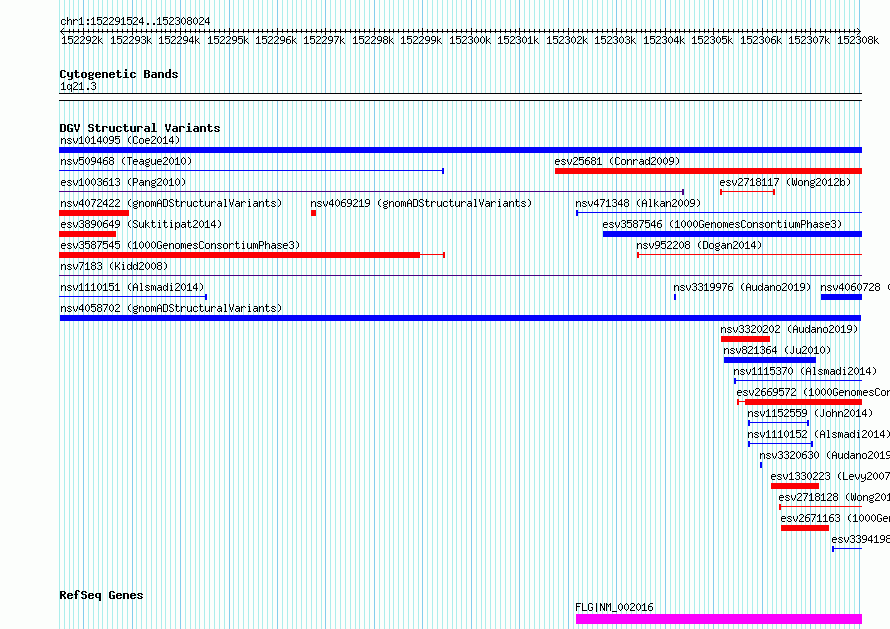Open nsv1152559 (John2014) variant label

click(810, 413)
